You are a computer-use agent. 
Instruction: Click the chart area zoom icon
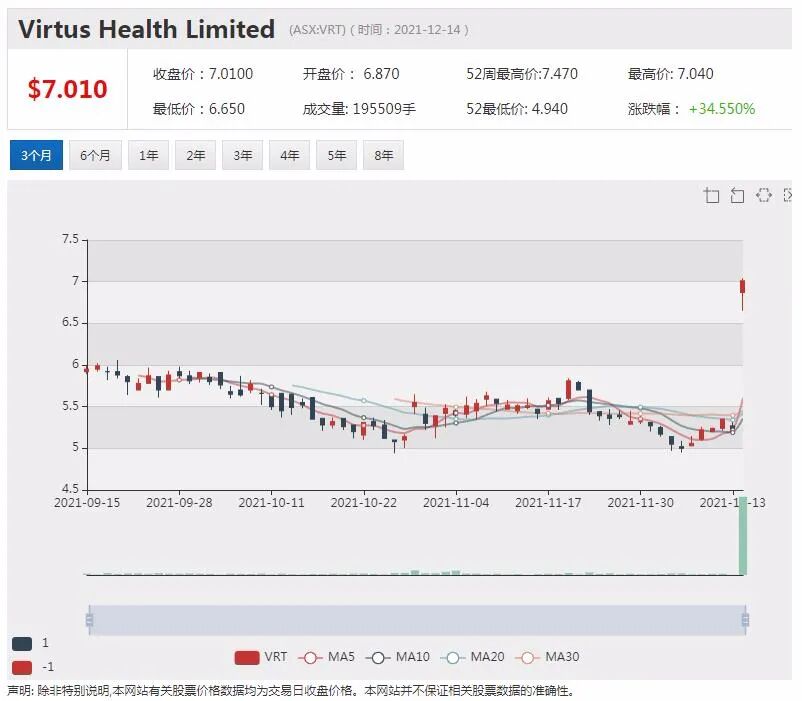click(711, 195)
